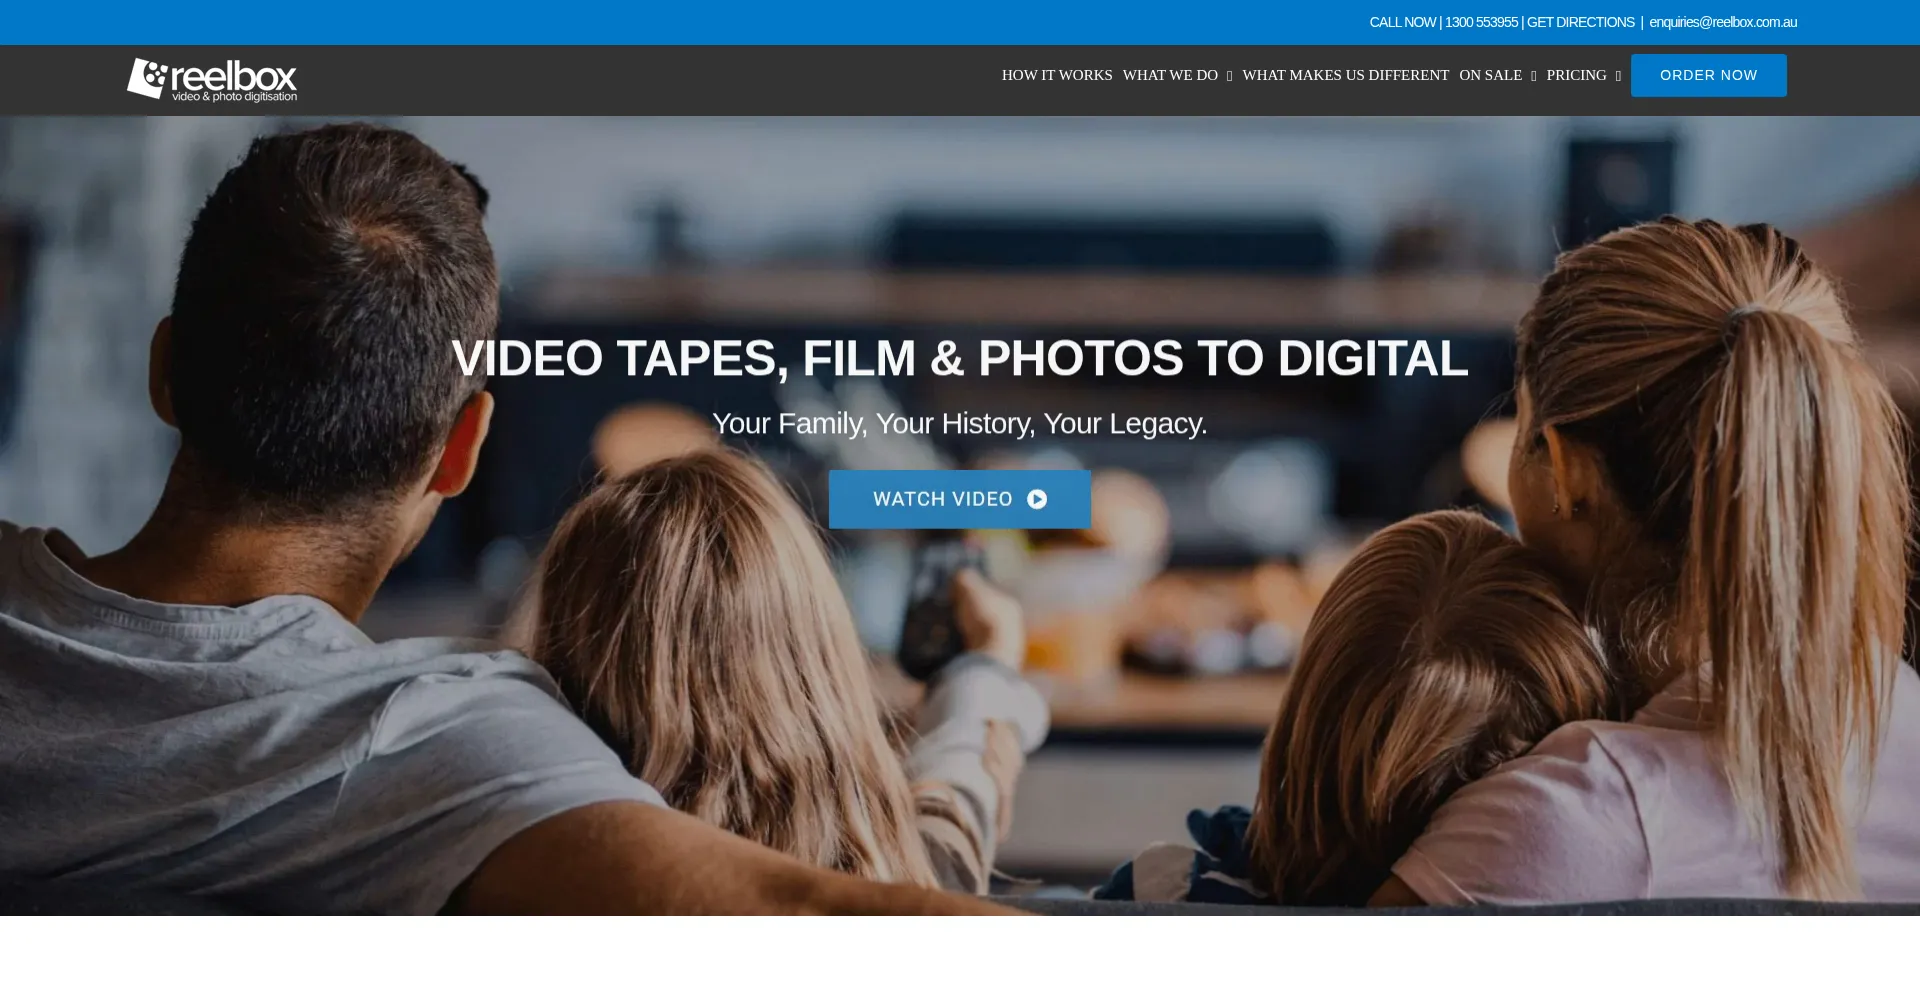Expand the What We Do submenu arrow
The width and height of the screenshot is (1920, 993).
click(x=1229, y=76)
